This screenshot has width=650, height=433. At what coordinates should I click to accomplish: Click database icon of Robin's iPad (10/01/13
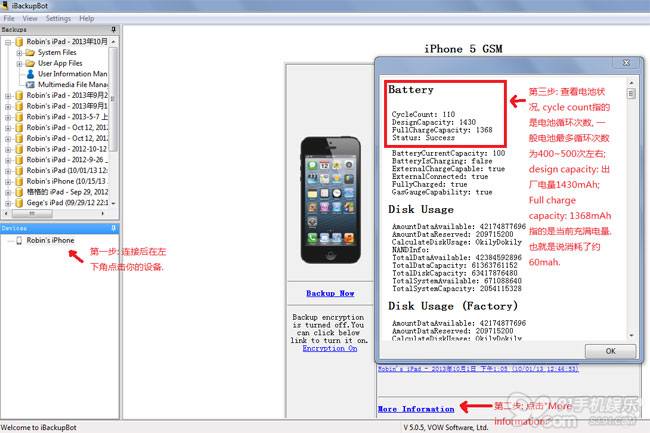tap(19, 171)
